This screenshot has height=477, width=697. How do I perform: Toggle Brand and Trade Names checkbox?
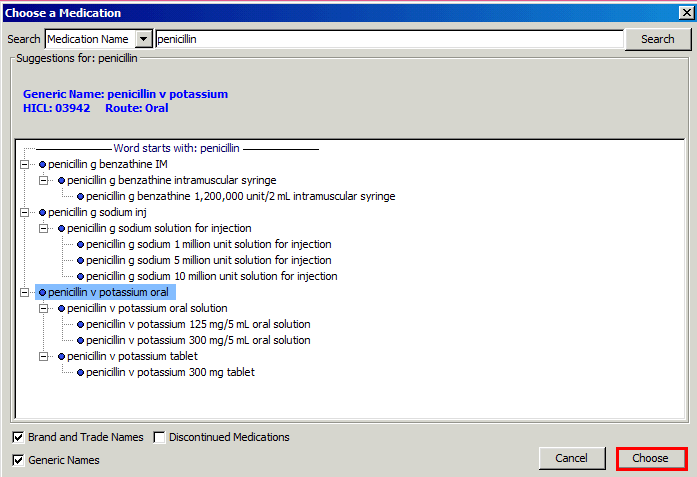pyautogui.click(x=19, y=437)
